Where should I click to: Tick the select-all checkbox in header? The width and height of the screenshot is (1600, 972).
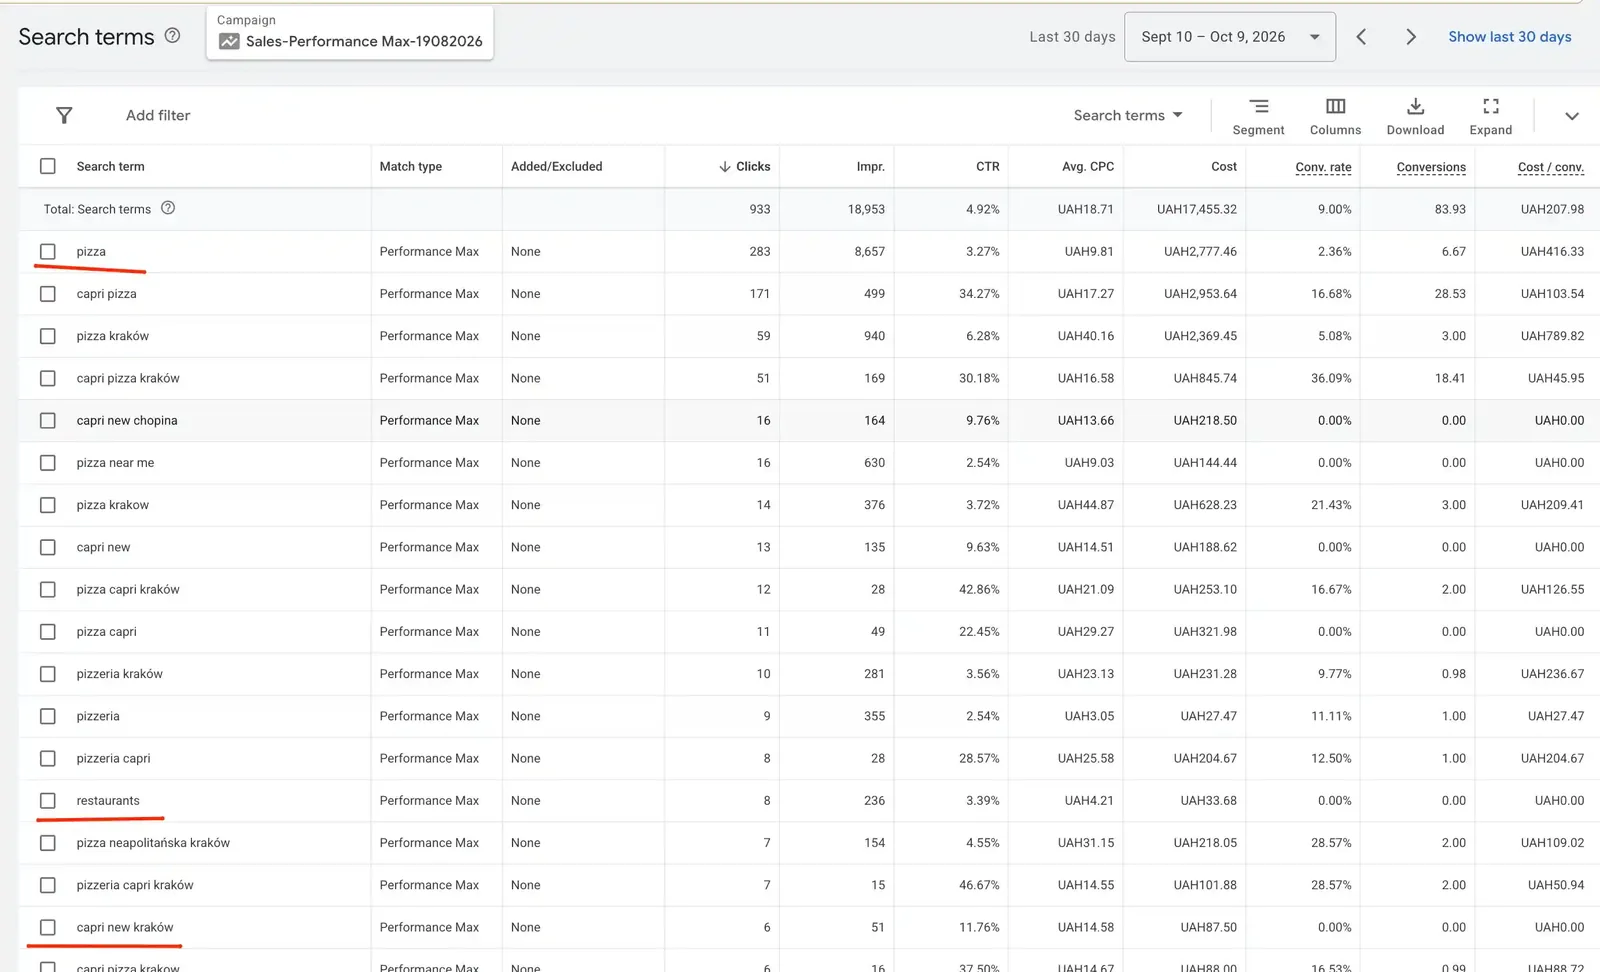pos(48,166)
